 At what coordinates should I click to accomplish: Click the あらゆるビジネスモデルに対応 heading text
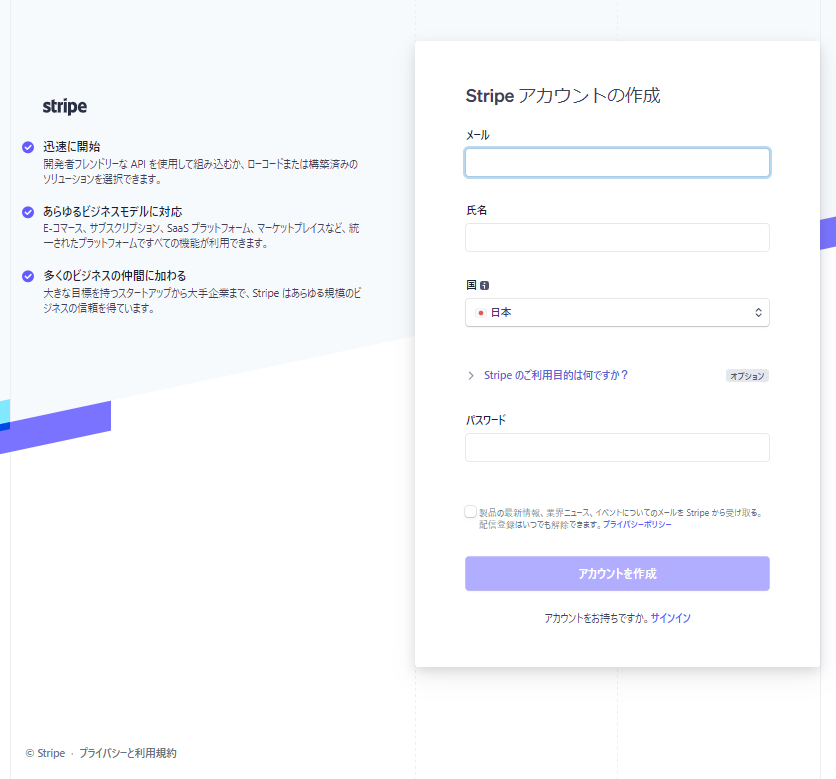(x=112, y=212)
